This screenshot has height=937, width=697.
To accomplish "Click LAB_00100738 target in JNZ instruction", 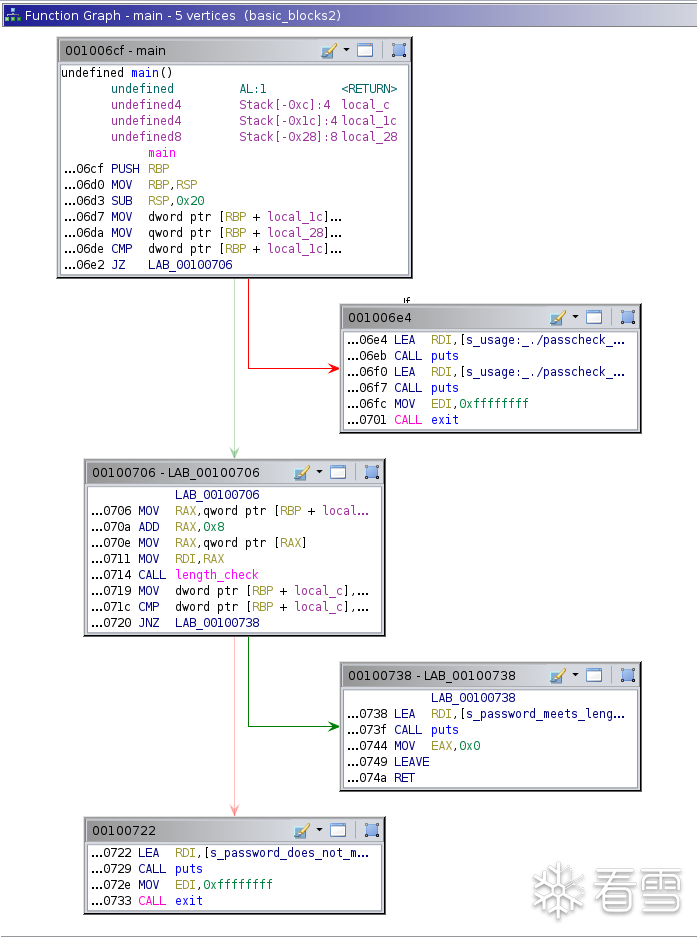I will pos(217,623).
